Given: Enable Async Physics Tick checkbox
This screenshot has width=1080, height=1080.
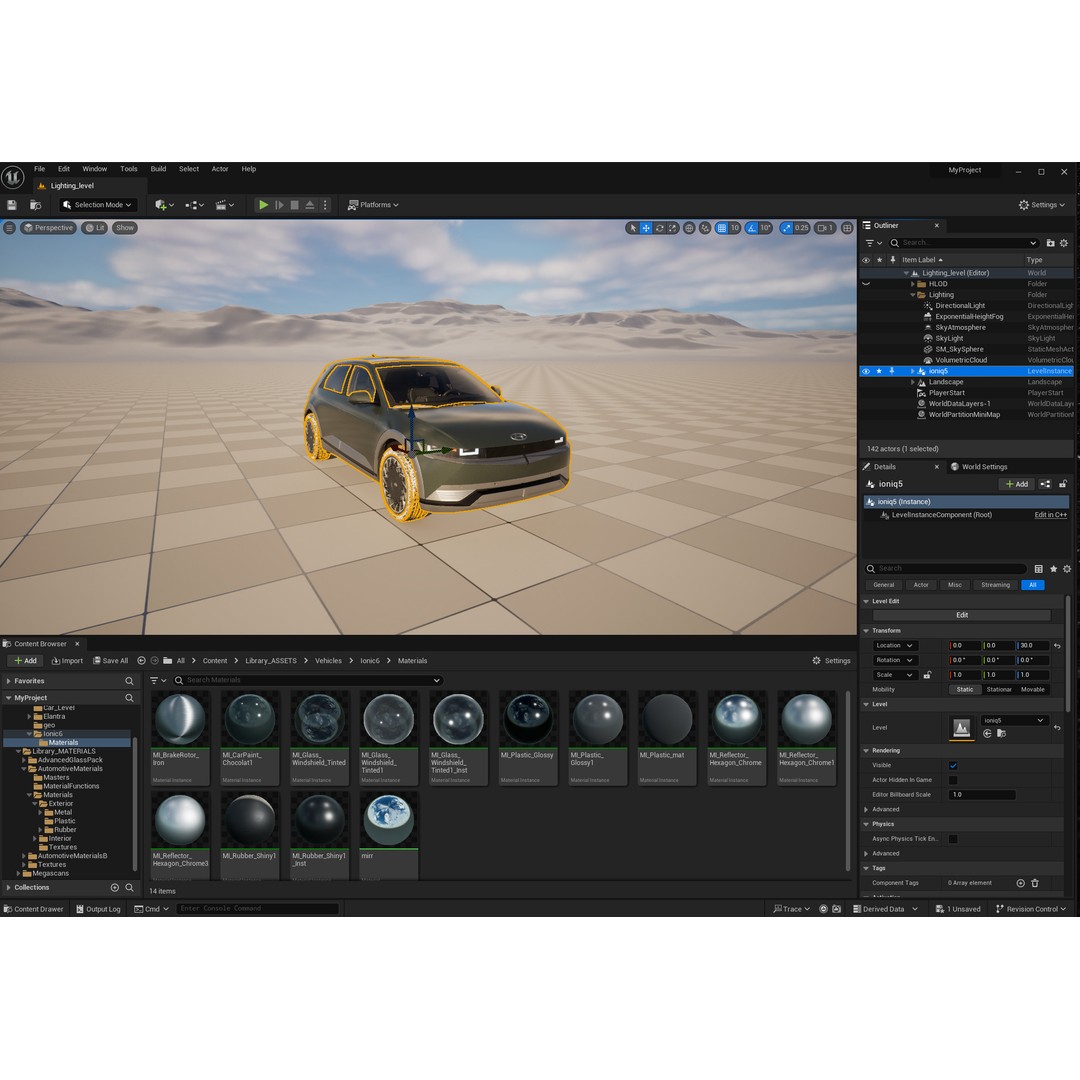Looking at the screenshot, I should tap(953, 840).
